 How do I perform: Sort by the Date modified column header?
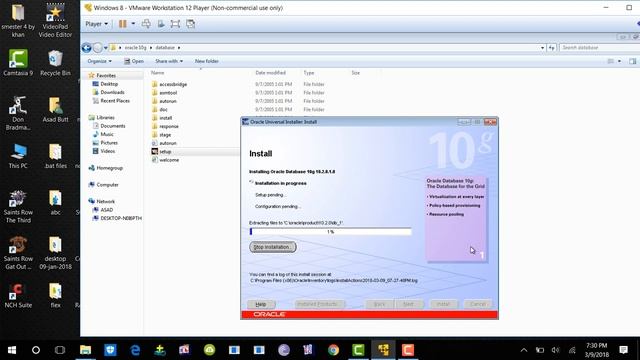click(270, 73)
